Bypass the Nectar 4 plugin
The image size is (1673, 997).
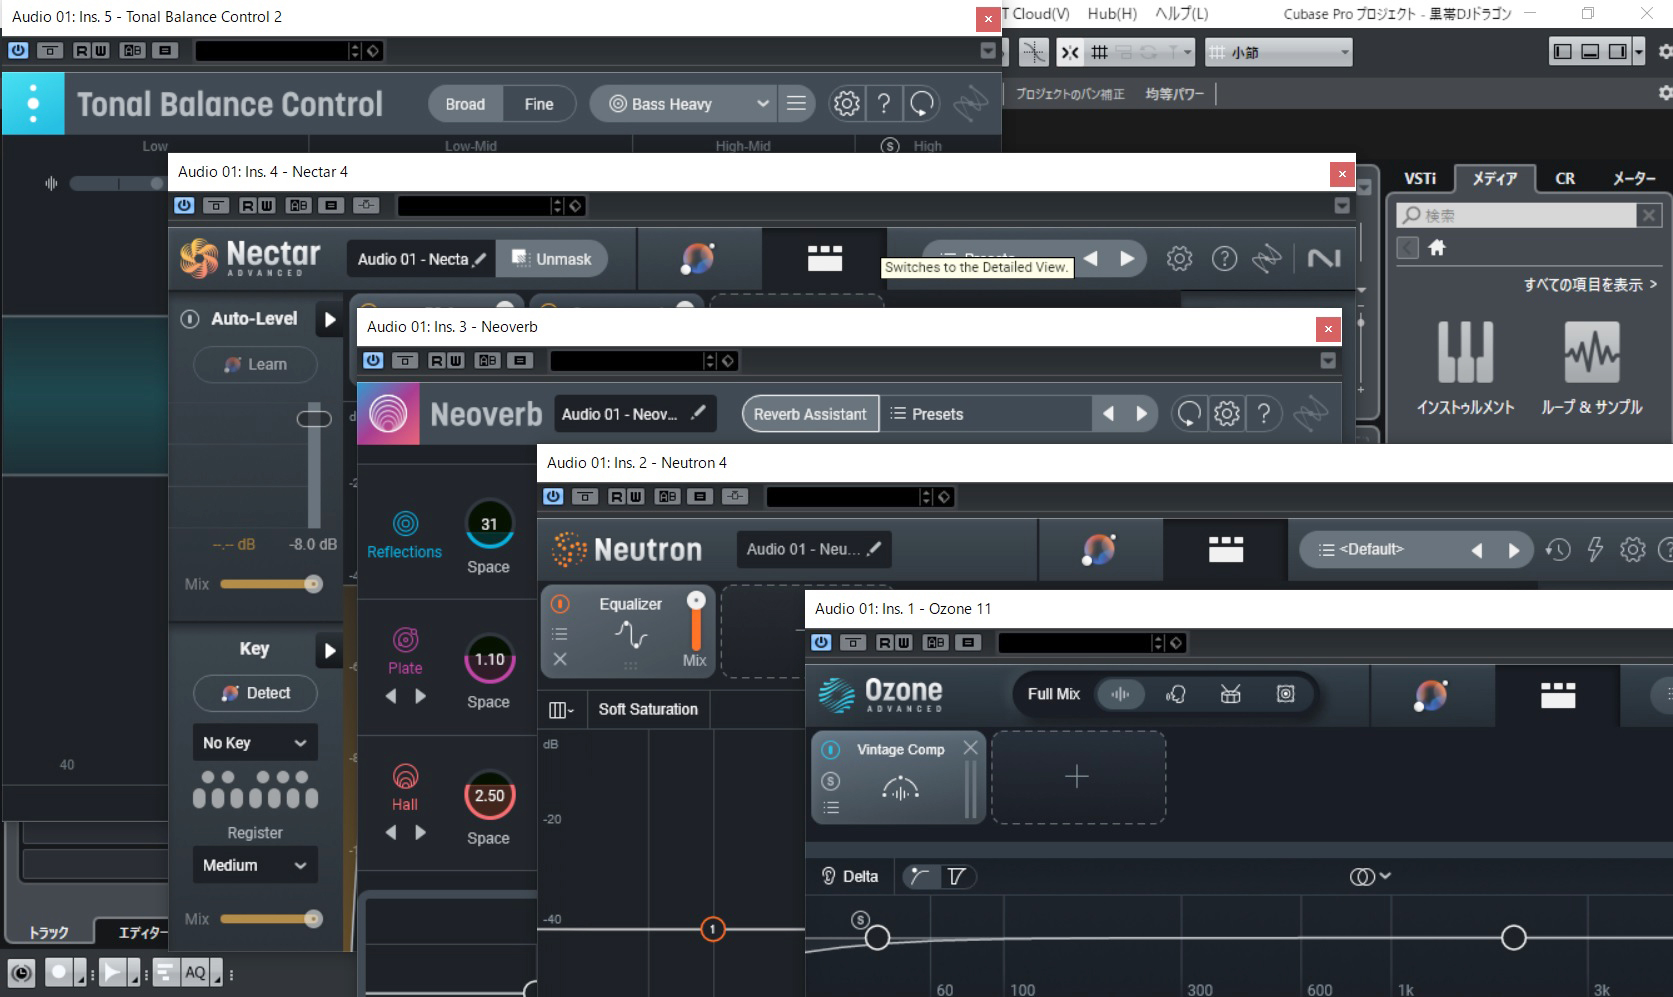click(184, 205)
